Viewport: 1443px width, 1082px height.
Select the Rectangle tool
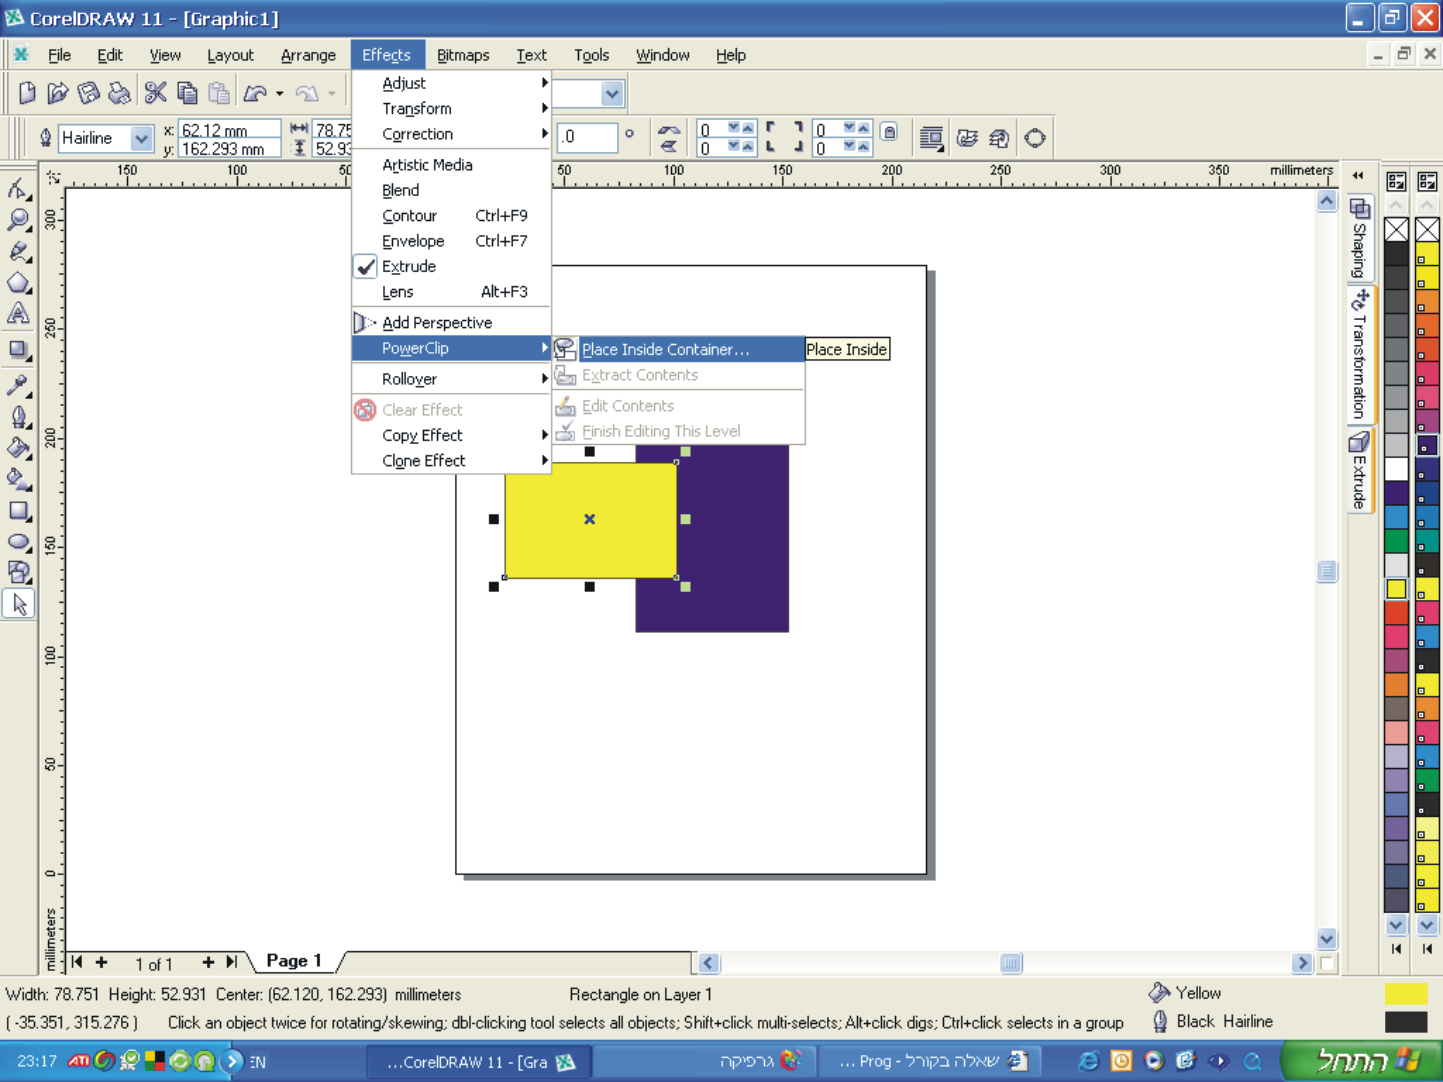[x=18, y=511]
